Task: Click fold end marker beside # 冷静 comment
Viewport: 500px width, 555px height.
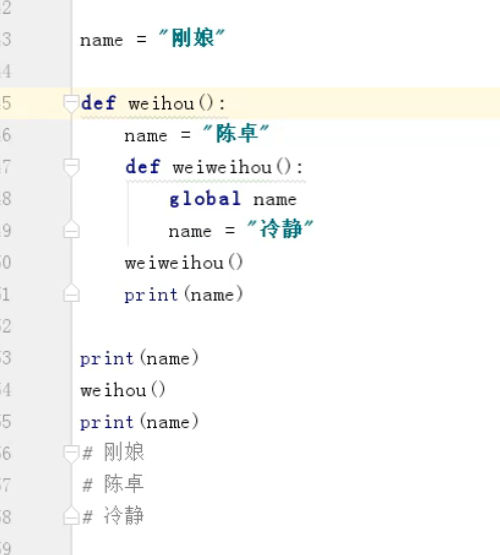Action: [x=71, y=516]
